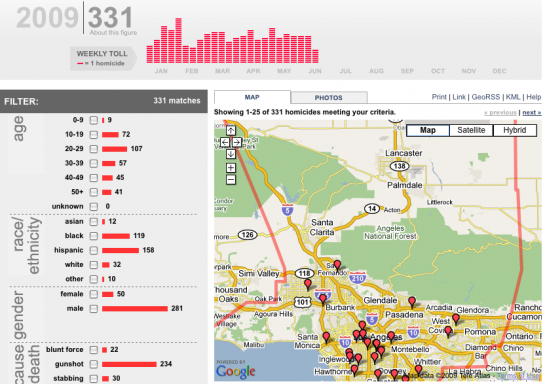This screenshot has width=545, height=384.
Task: Check the age 30-39 filter
Action: click(93, 163)
